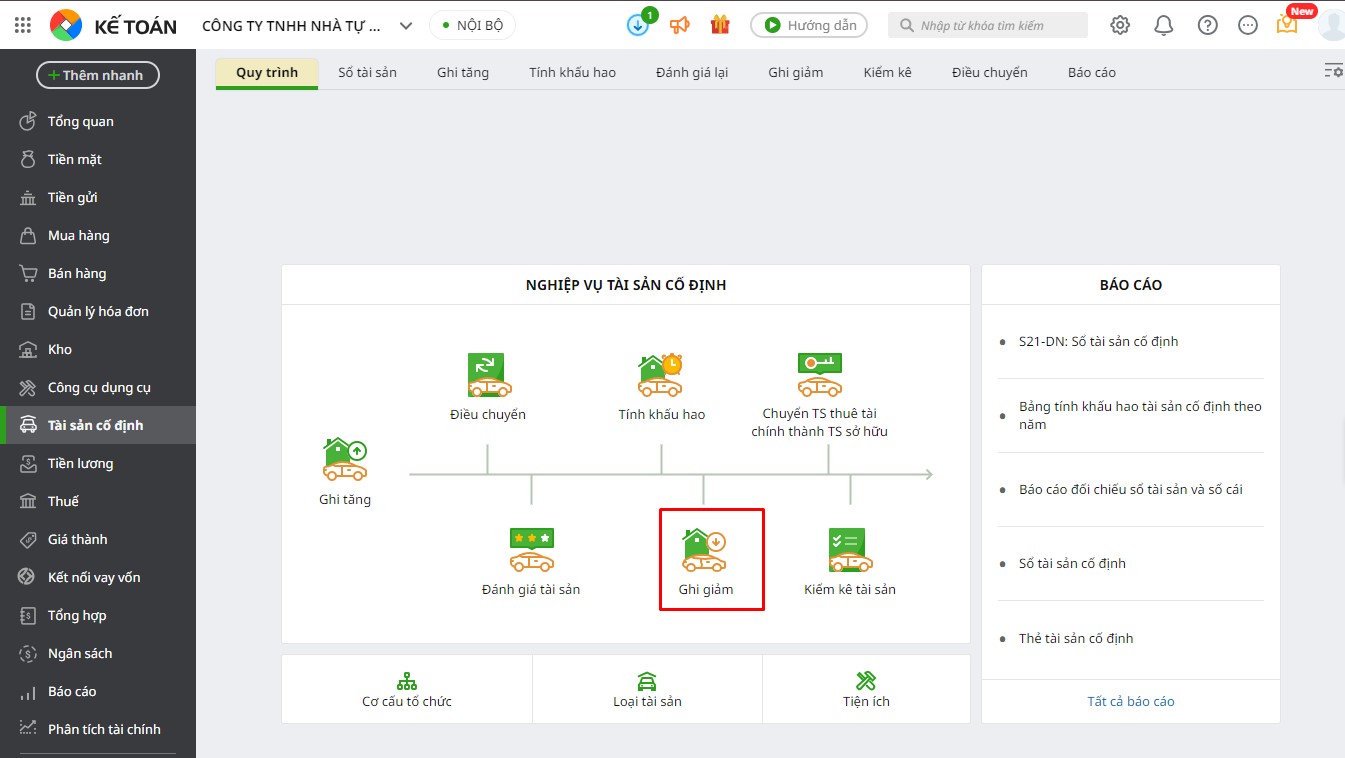Open the Ghi giảm tab
1345x758 pixels.
[796, 73]
